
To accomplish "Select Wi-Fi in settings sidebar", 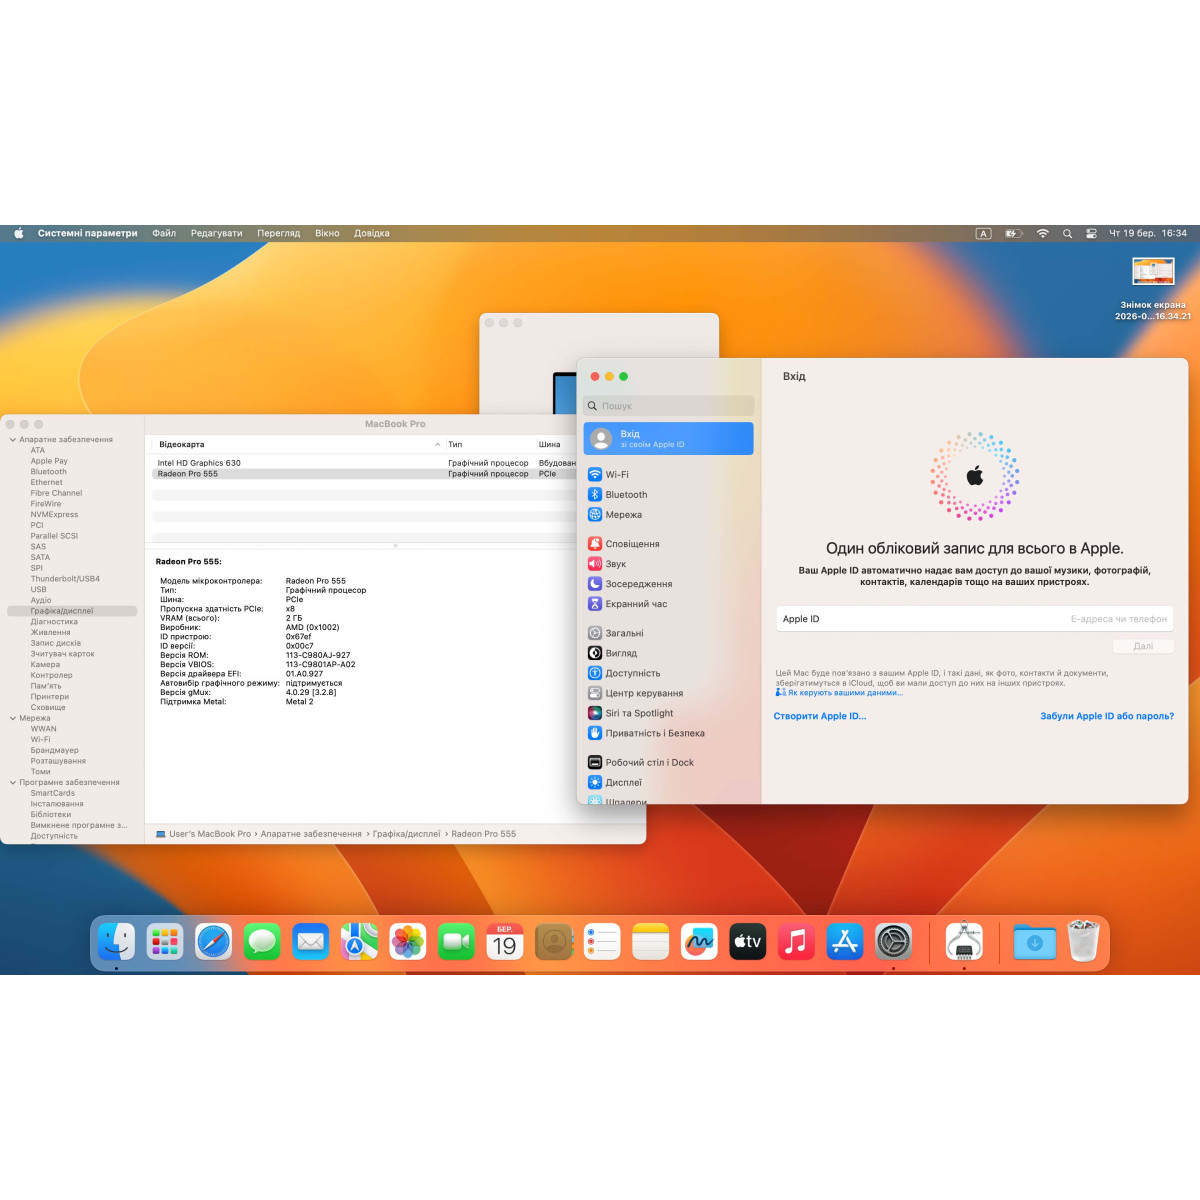I will pyautogui.click(x=668, y=475).
